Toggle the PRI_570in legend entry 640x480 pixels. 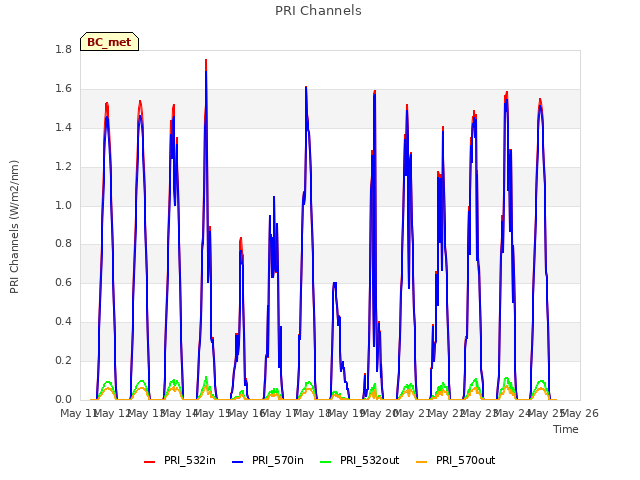[x=268, y=460]
